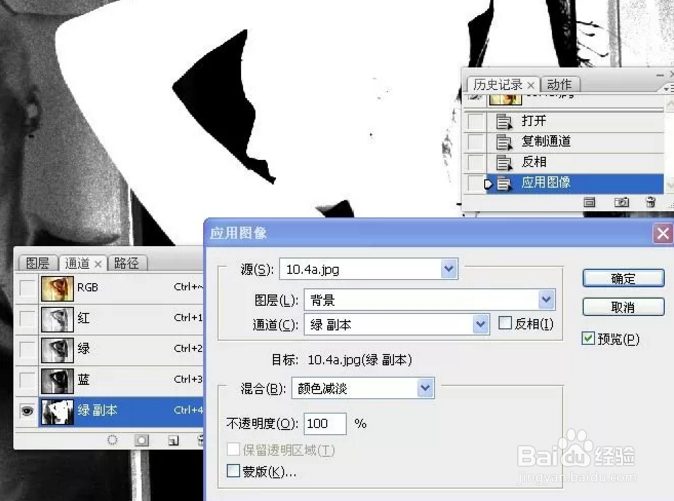Select the 蓝 channel thumbnail
Screen dimensions: 674x501
tap(58, 380)
